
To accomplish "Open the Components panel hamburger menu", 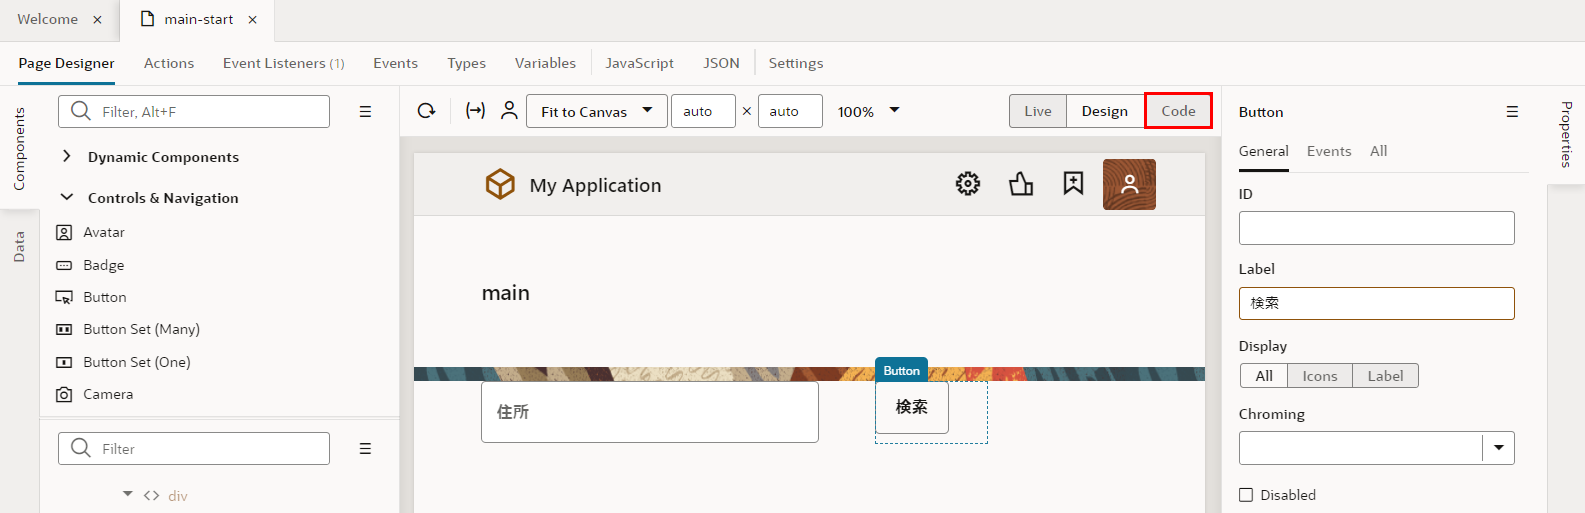I will [x=365, y=112].
